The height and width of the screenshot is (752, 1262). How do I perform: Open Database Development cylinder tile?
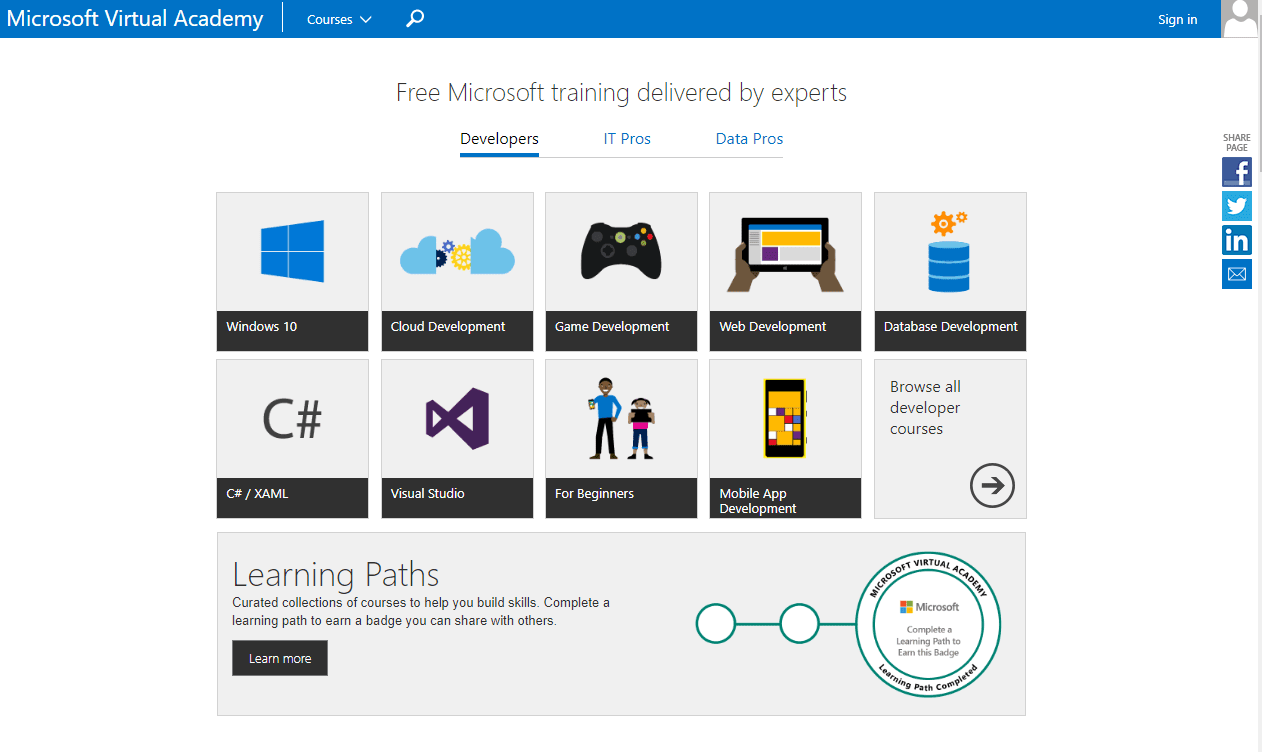point(950,272)
